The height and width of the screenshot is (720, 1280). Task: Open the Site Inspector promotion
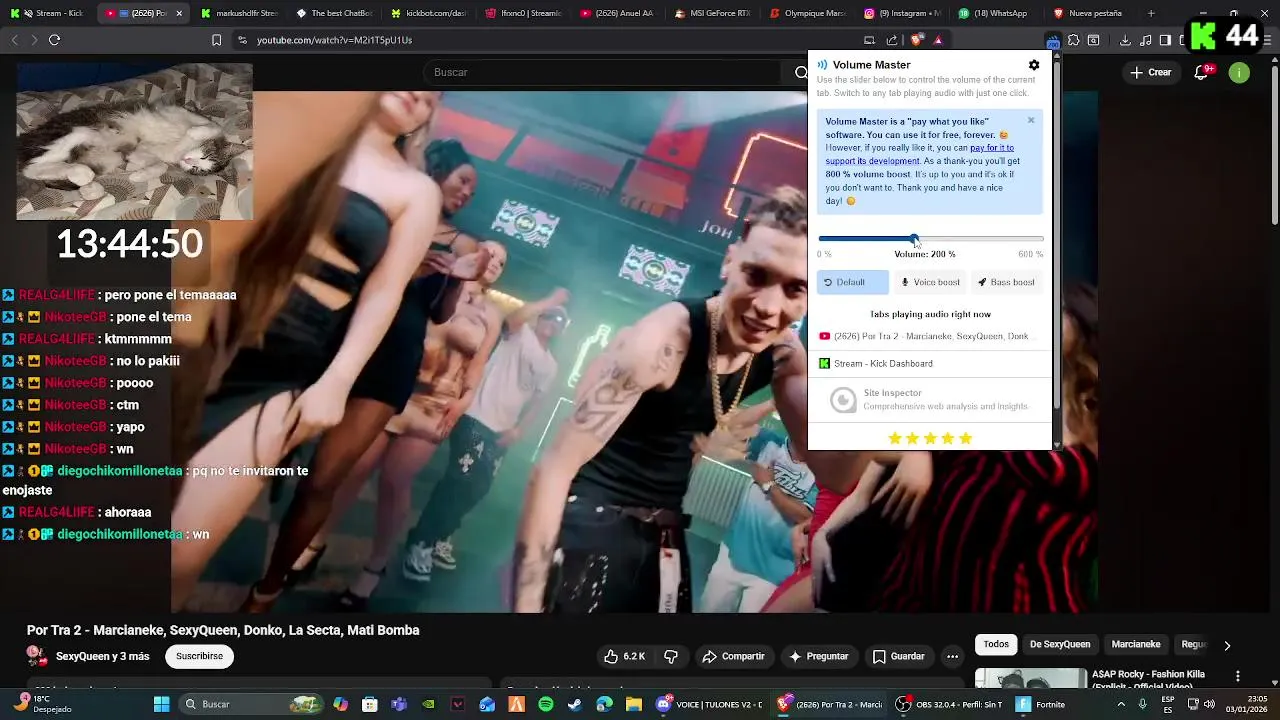point(929,400)
